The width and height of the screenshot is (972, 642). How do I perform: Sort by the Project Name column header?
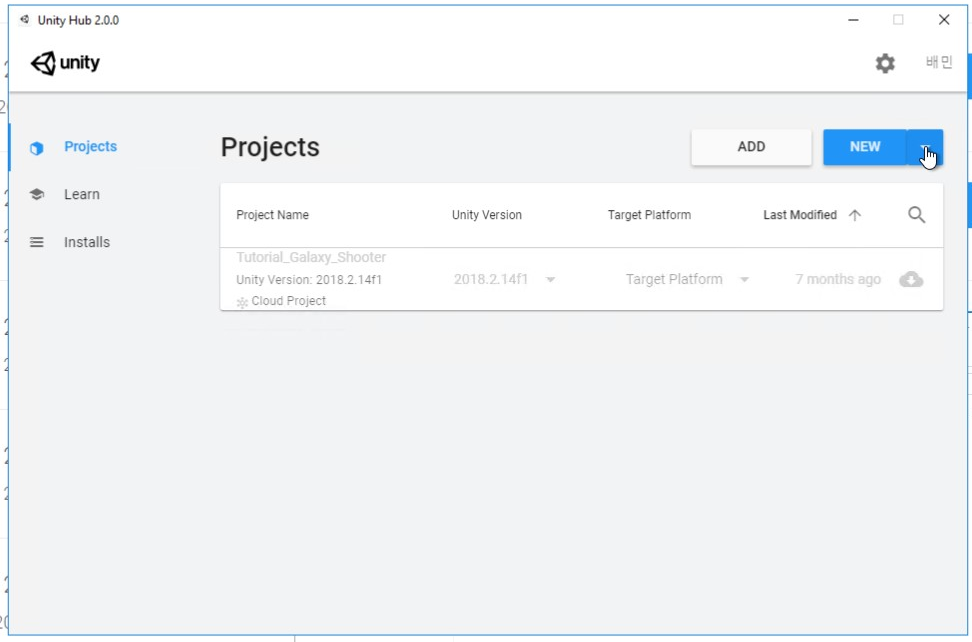coord(272,215)
